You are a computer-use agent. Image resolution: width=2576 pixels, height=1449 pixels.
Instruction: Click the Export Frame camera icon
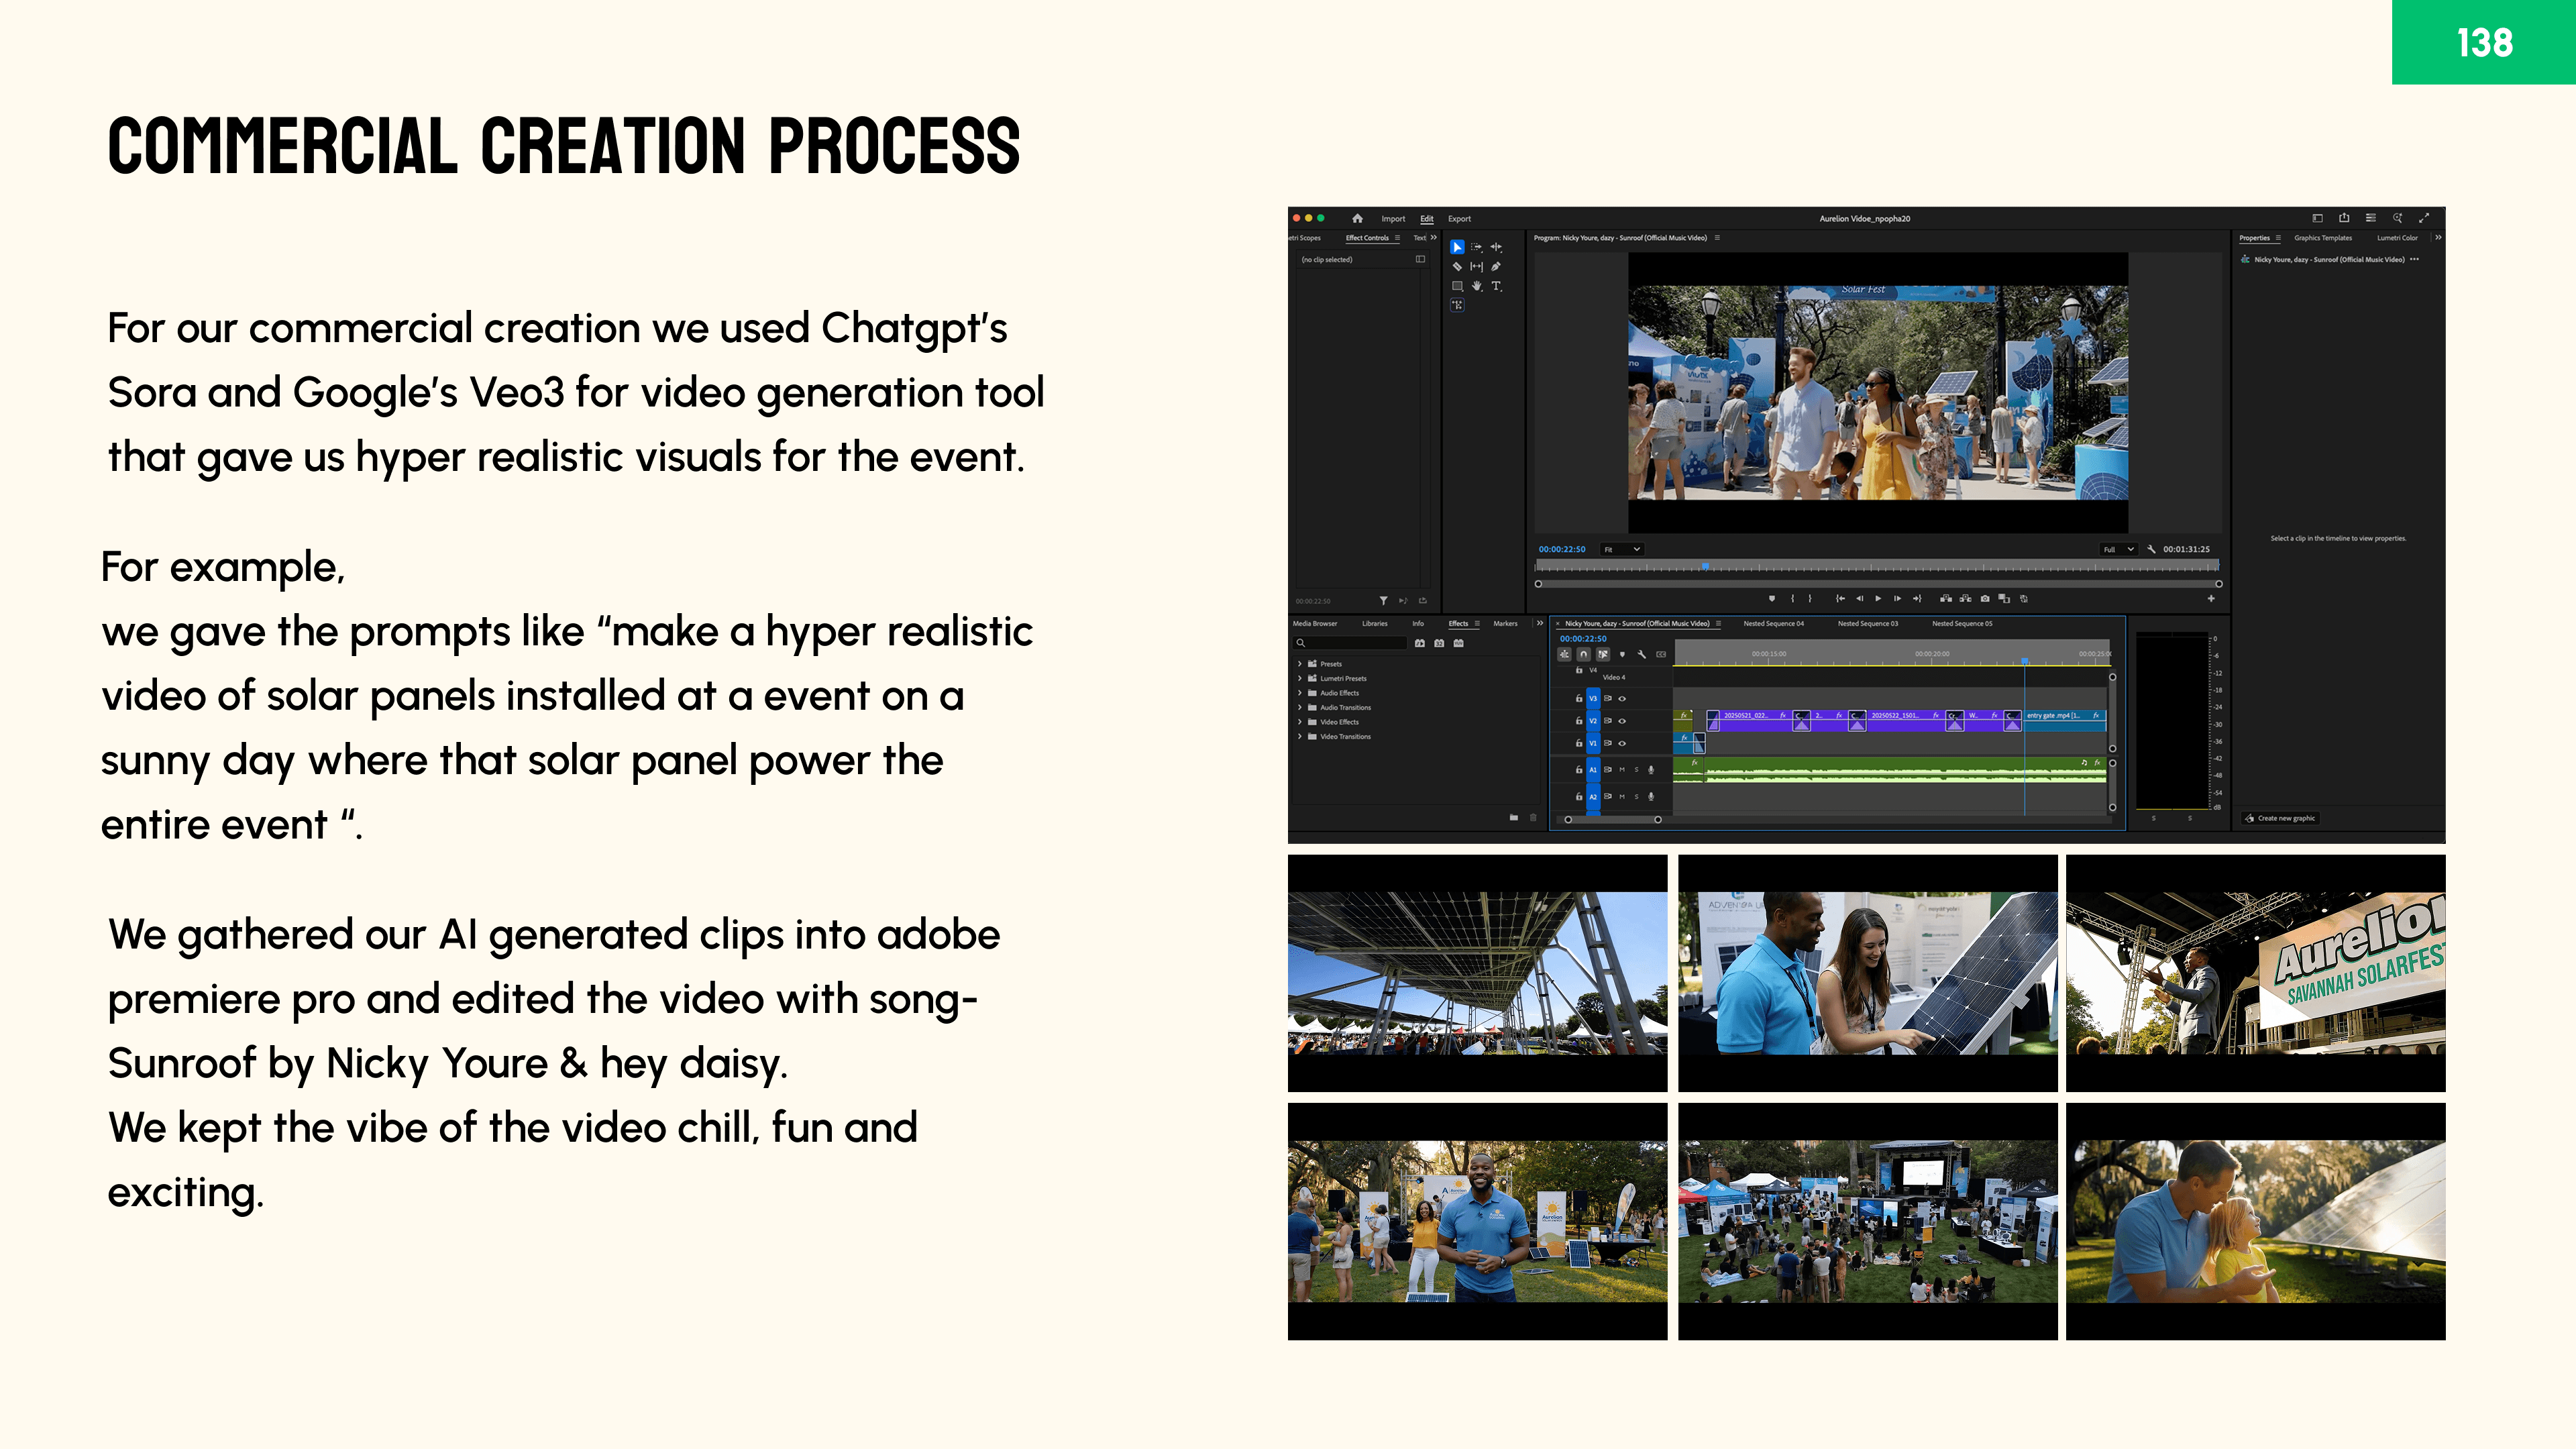pos(1985,598)
